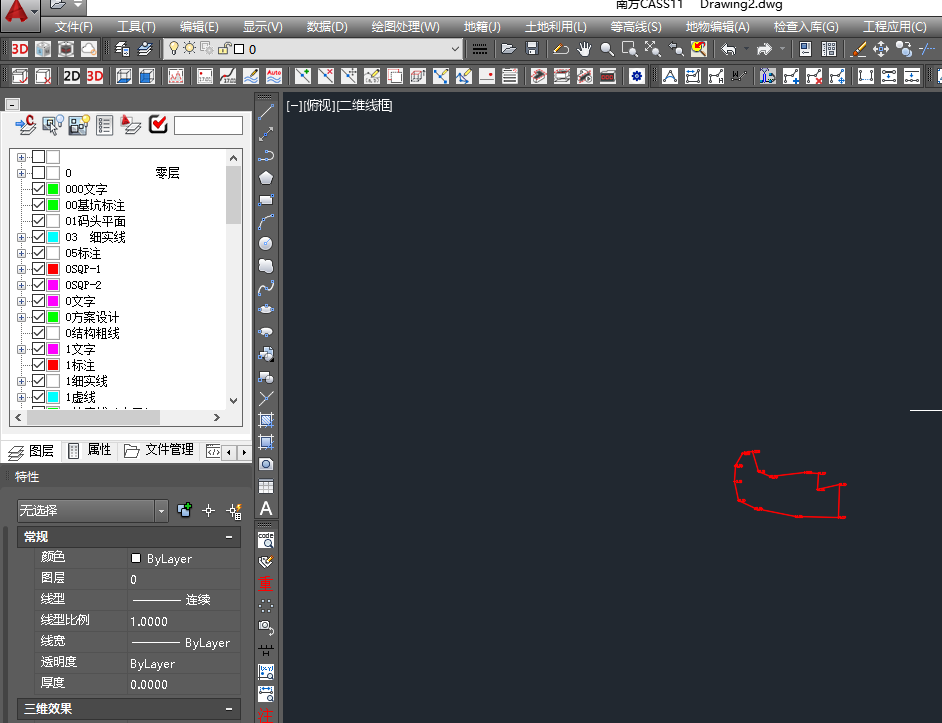Select the Rectangle draw tool
The image size is (942, 723).
(266, 200)
